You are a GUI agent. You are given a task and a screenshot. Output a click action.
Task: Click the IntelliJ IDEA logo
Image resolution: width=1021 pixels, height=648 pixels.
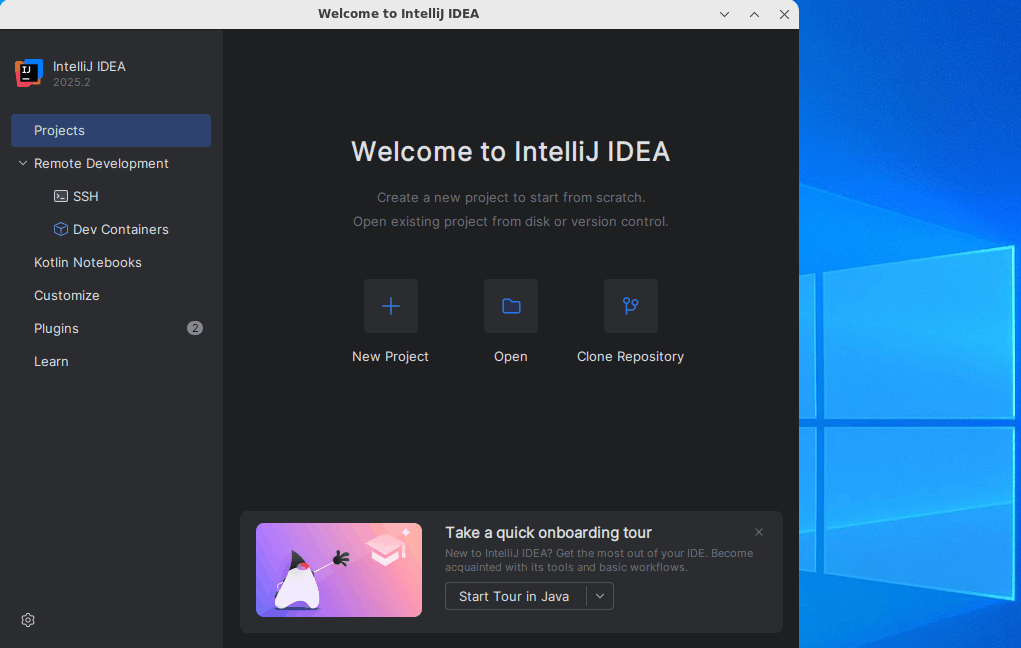[x=29, y=73]
